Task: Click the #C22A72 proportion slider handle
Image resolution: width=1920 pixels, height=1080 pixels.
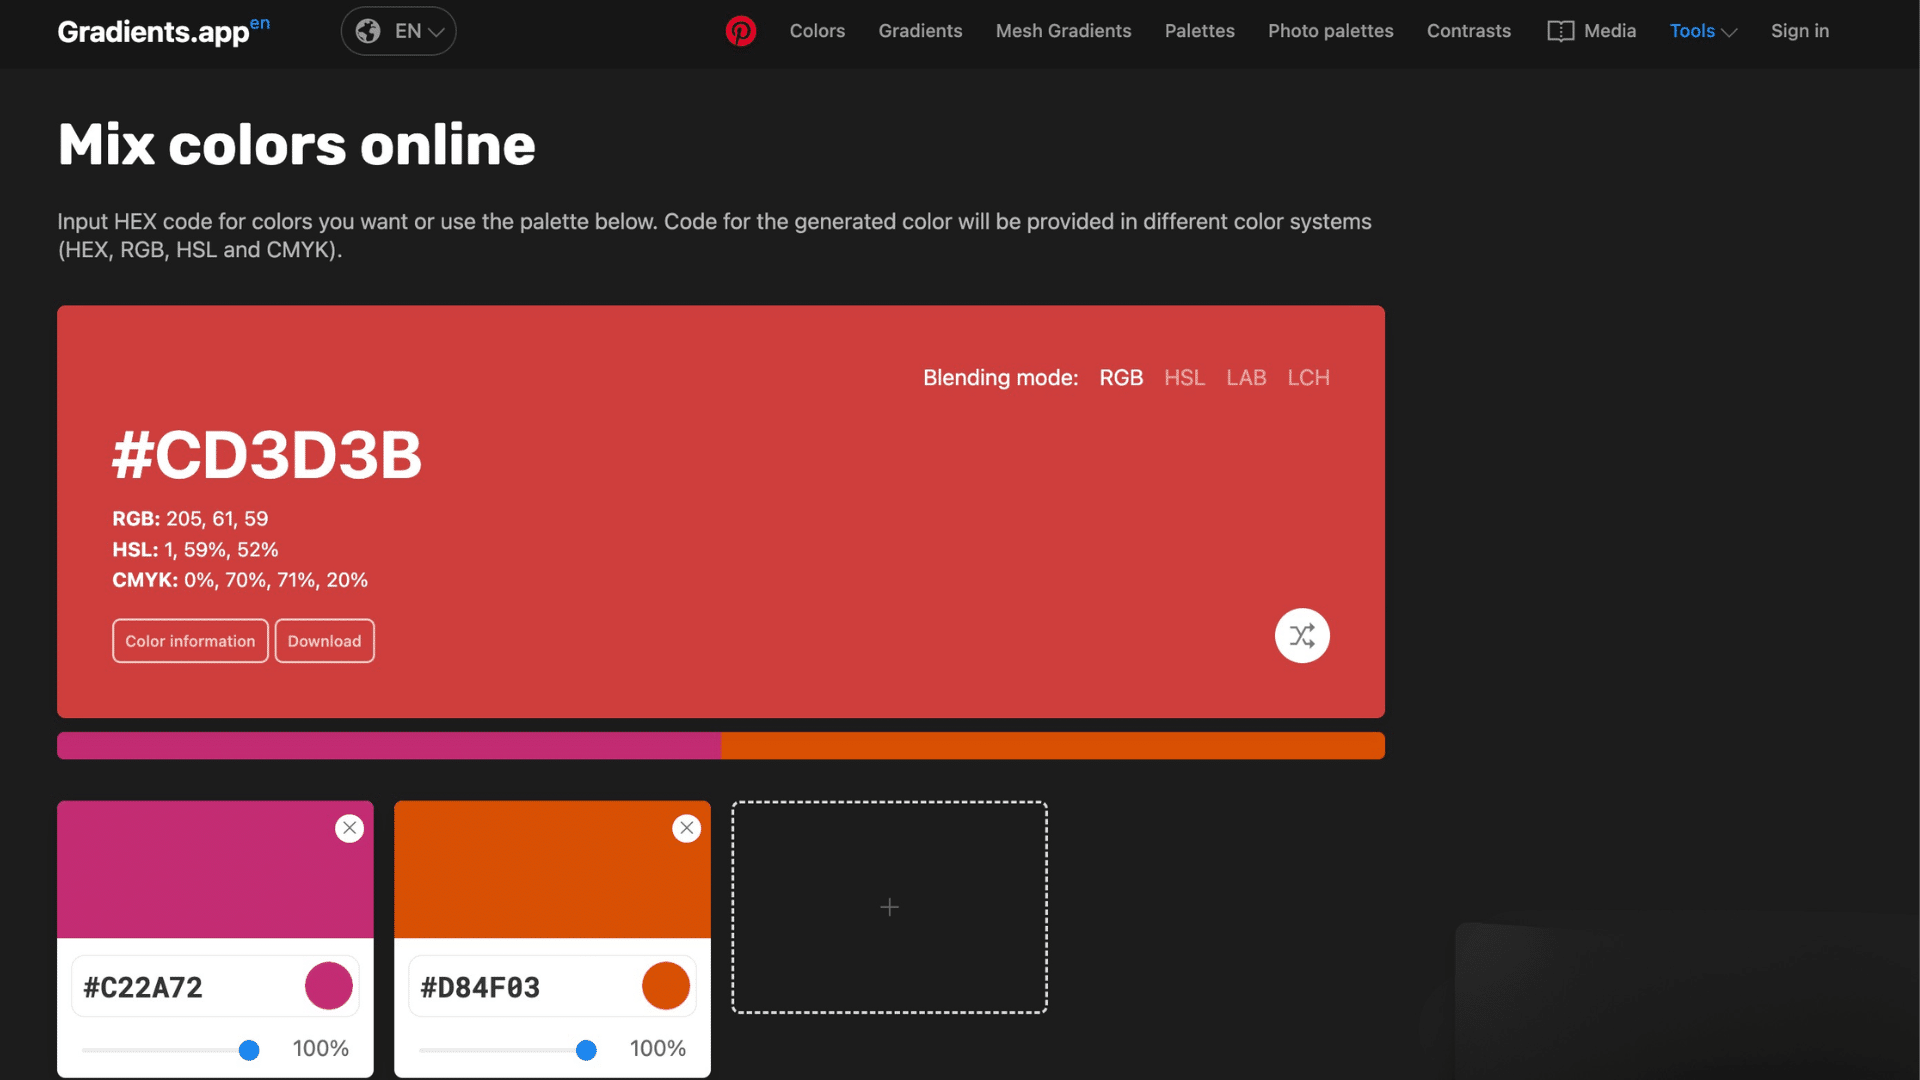Action: click(249, 1050)
